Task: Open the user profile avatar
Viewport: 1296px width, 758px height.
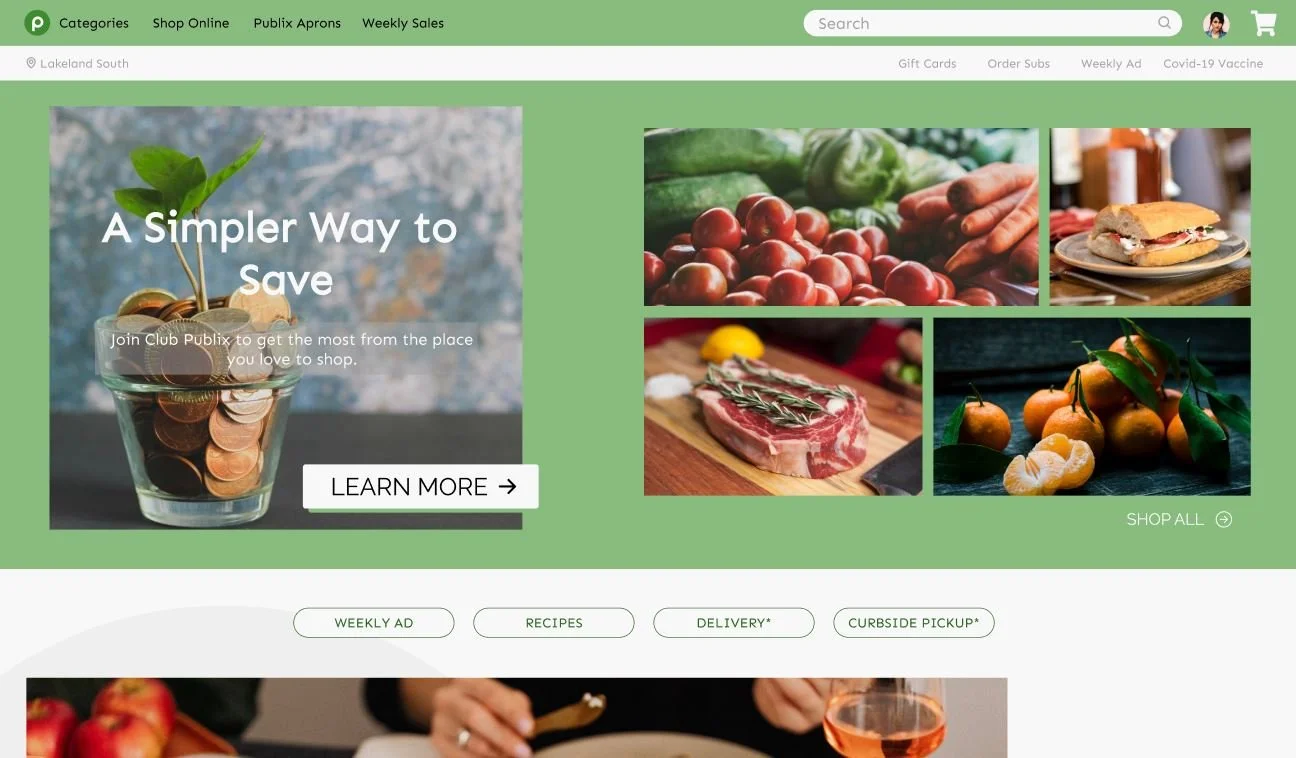Action: coord(1216,24)
